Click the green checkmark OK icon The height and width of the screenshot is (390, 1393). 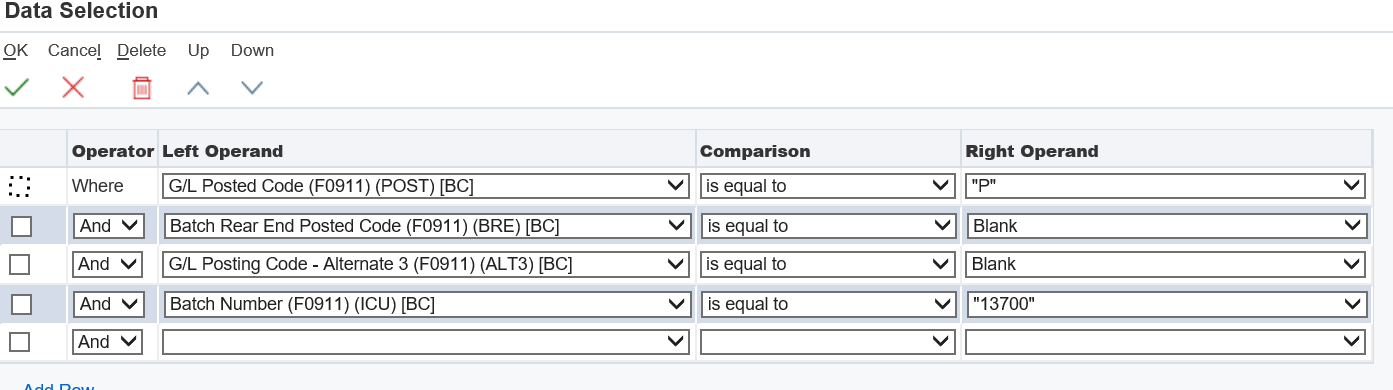click(17, 88)
